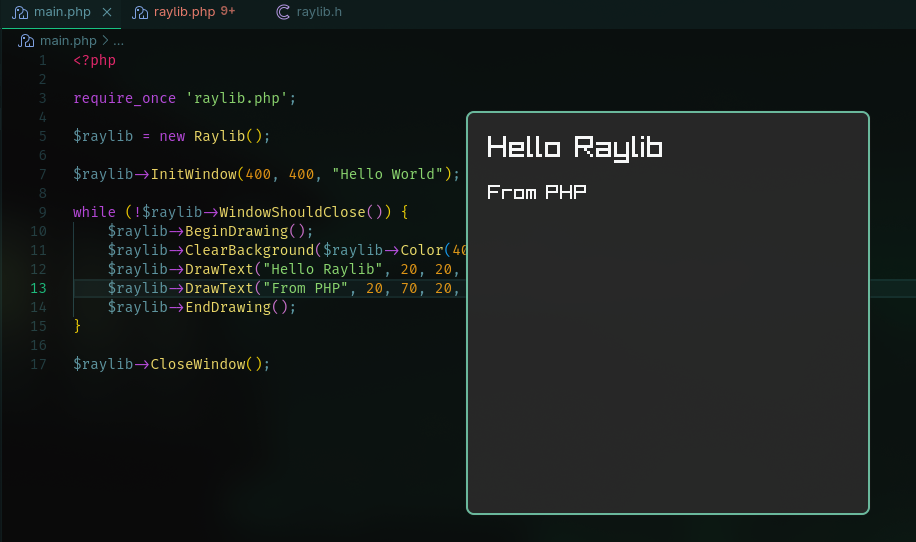Click the 'raylib.php' string in require_once

[x=237, y=98]
